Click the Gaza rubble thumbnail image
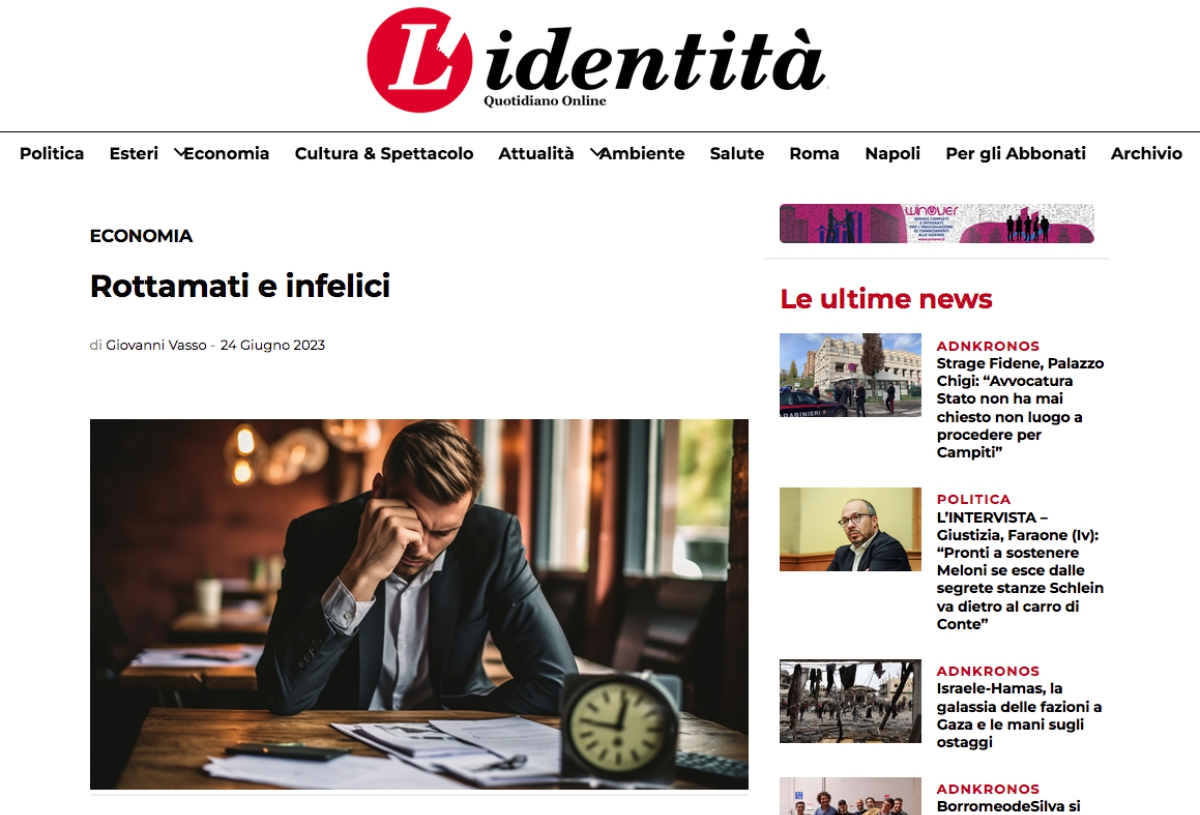 coord(850,701)
